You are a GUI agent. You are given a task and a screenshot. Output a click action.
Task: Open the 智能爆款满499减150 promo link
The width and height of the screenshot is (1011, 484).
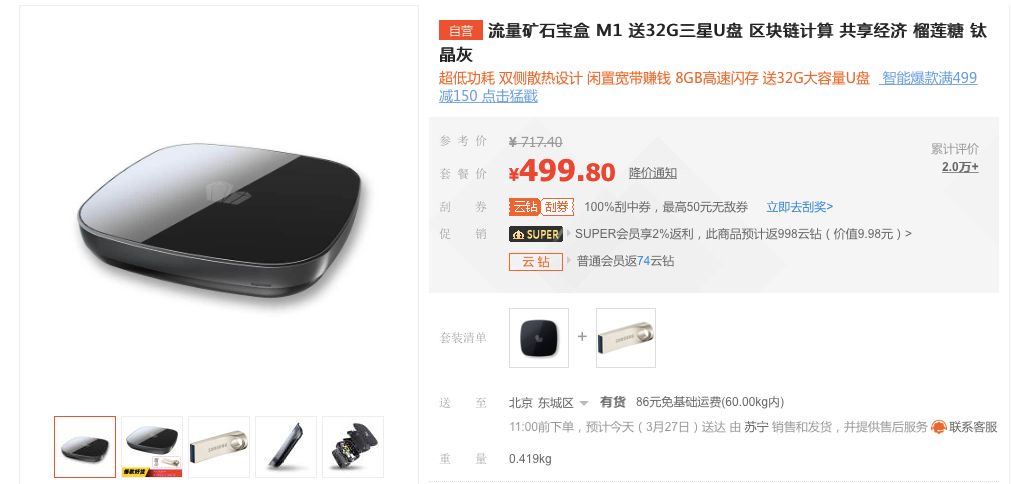coord(707,87)
